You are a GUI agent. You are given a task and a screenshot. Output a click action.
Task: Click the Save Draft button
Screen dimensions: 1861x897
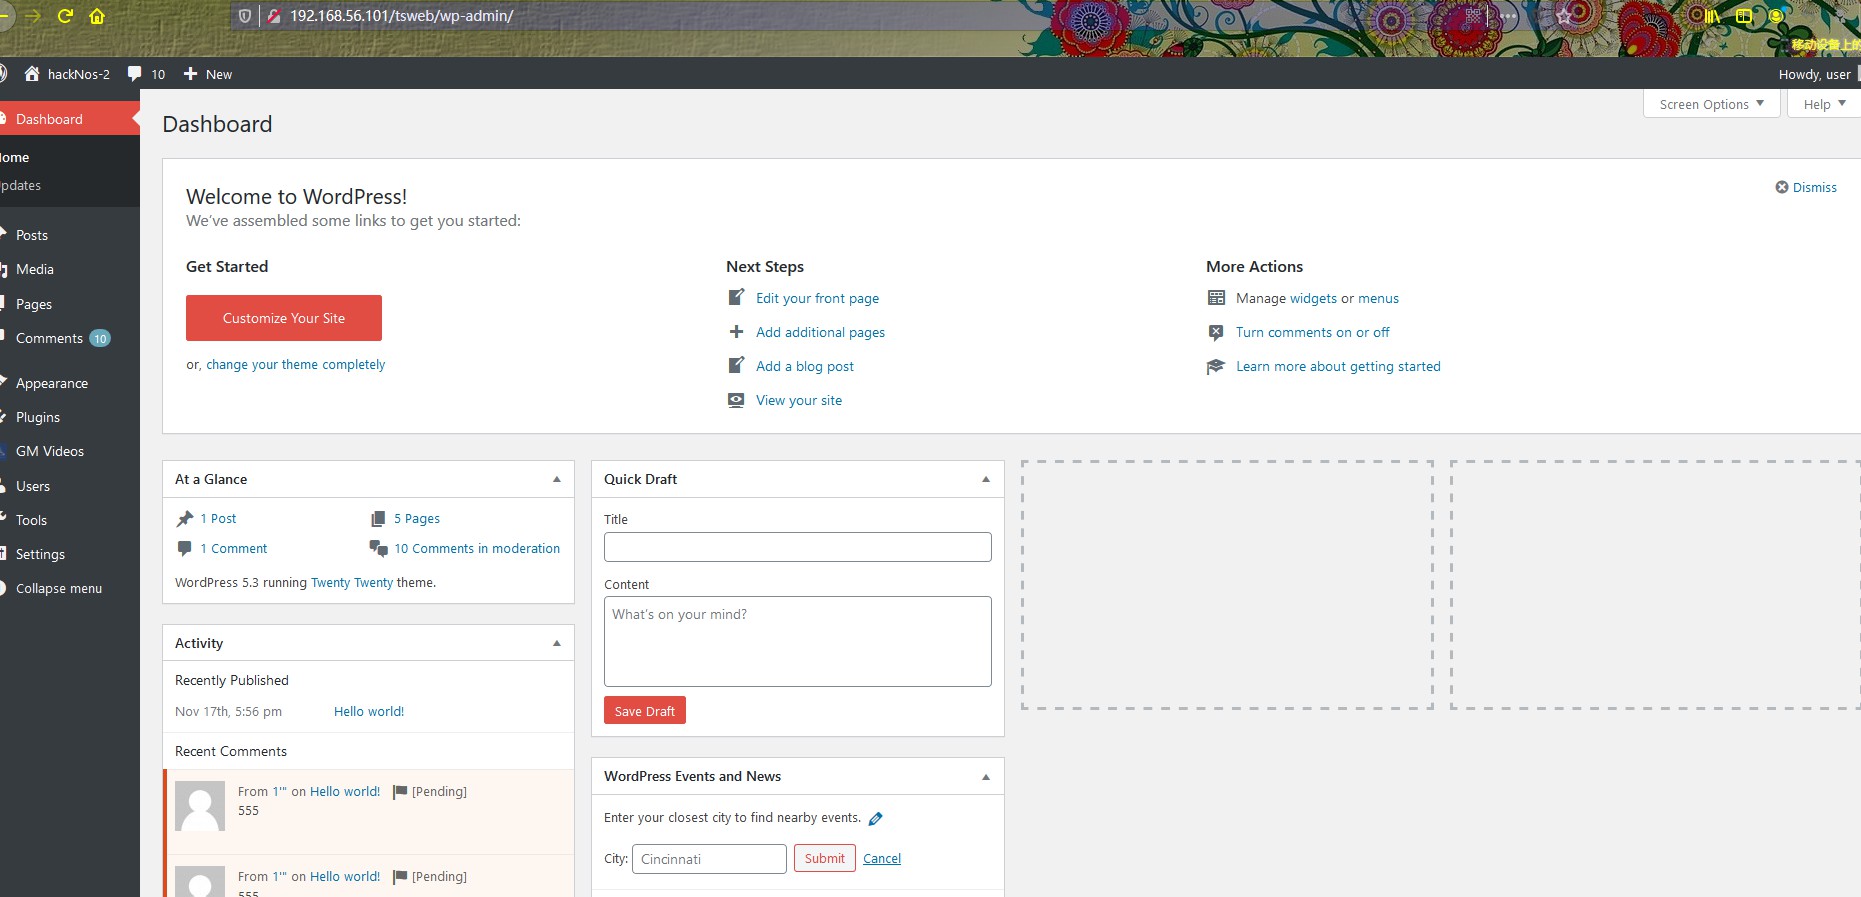click(645, 710)
